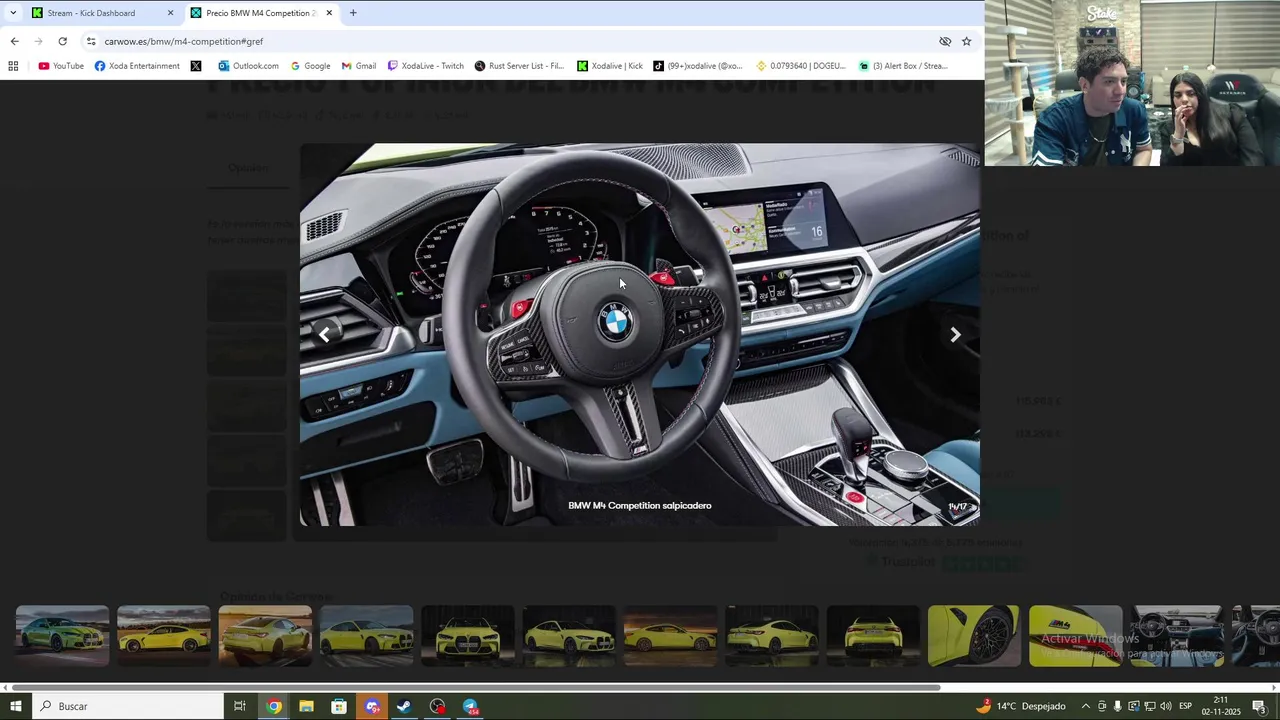Open the (3) Alert Box / Stream bookmark
This screenshot has width=1280, height=720.
click(x=903, y=66)
